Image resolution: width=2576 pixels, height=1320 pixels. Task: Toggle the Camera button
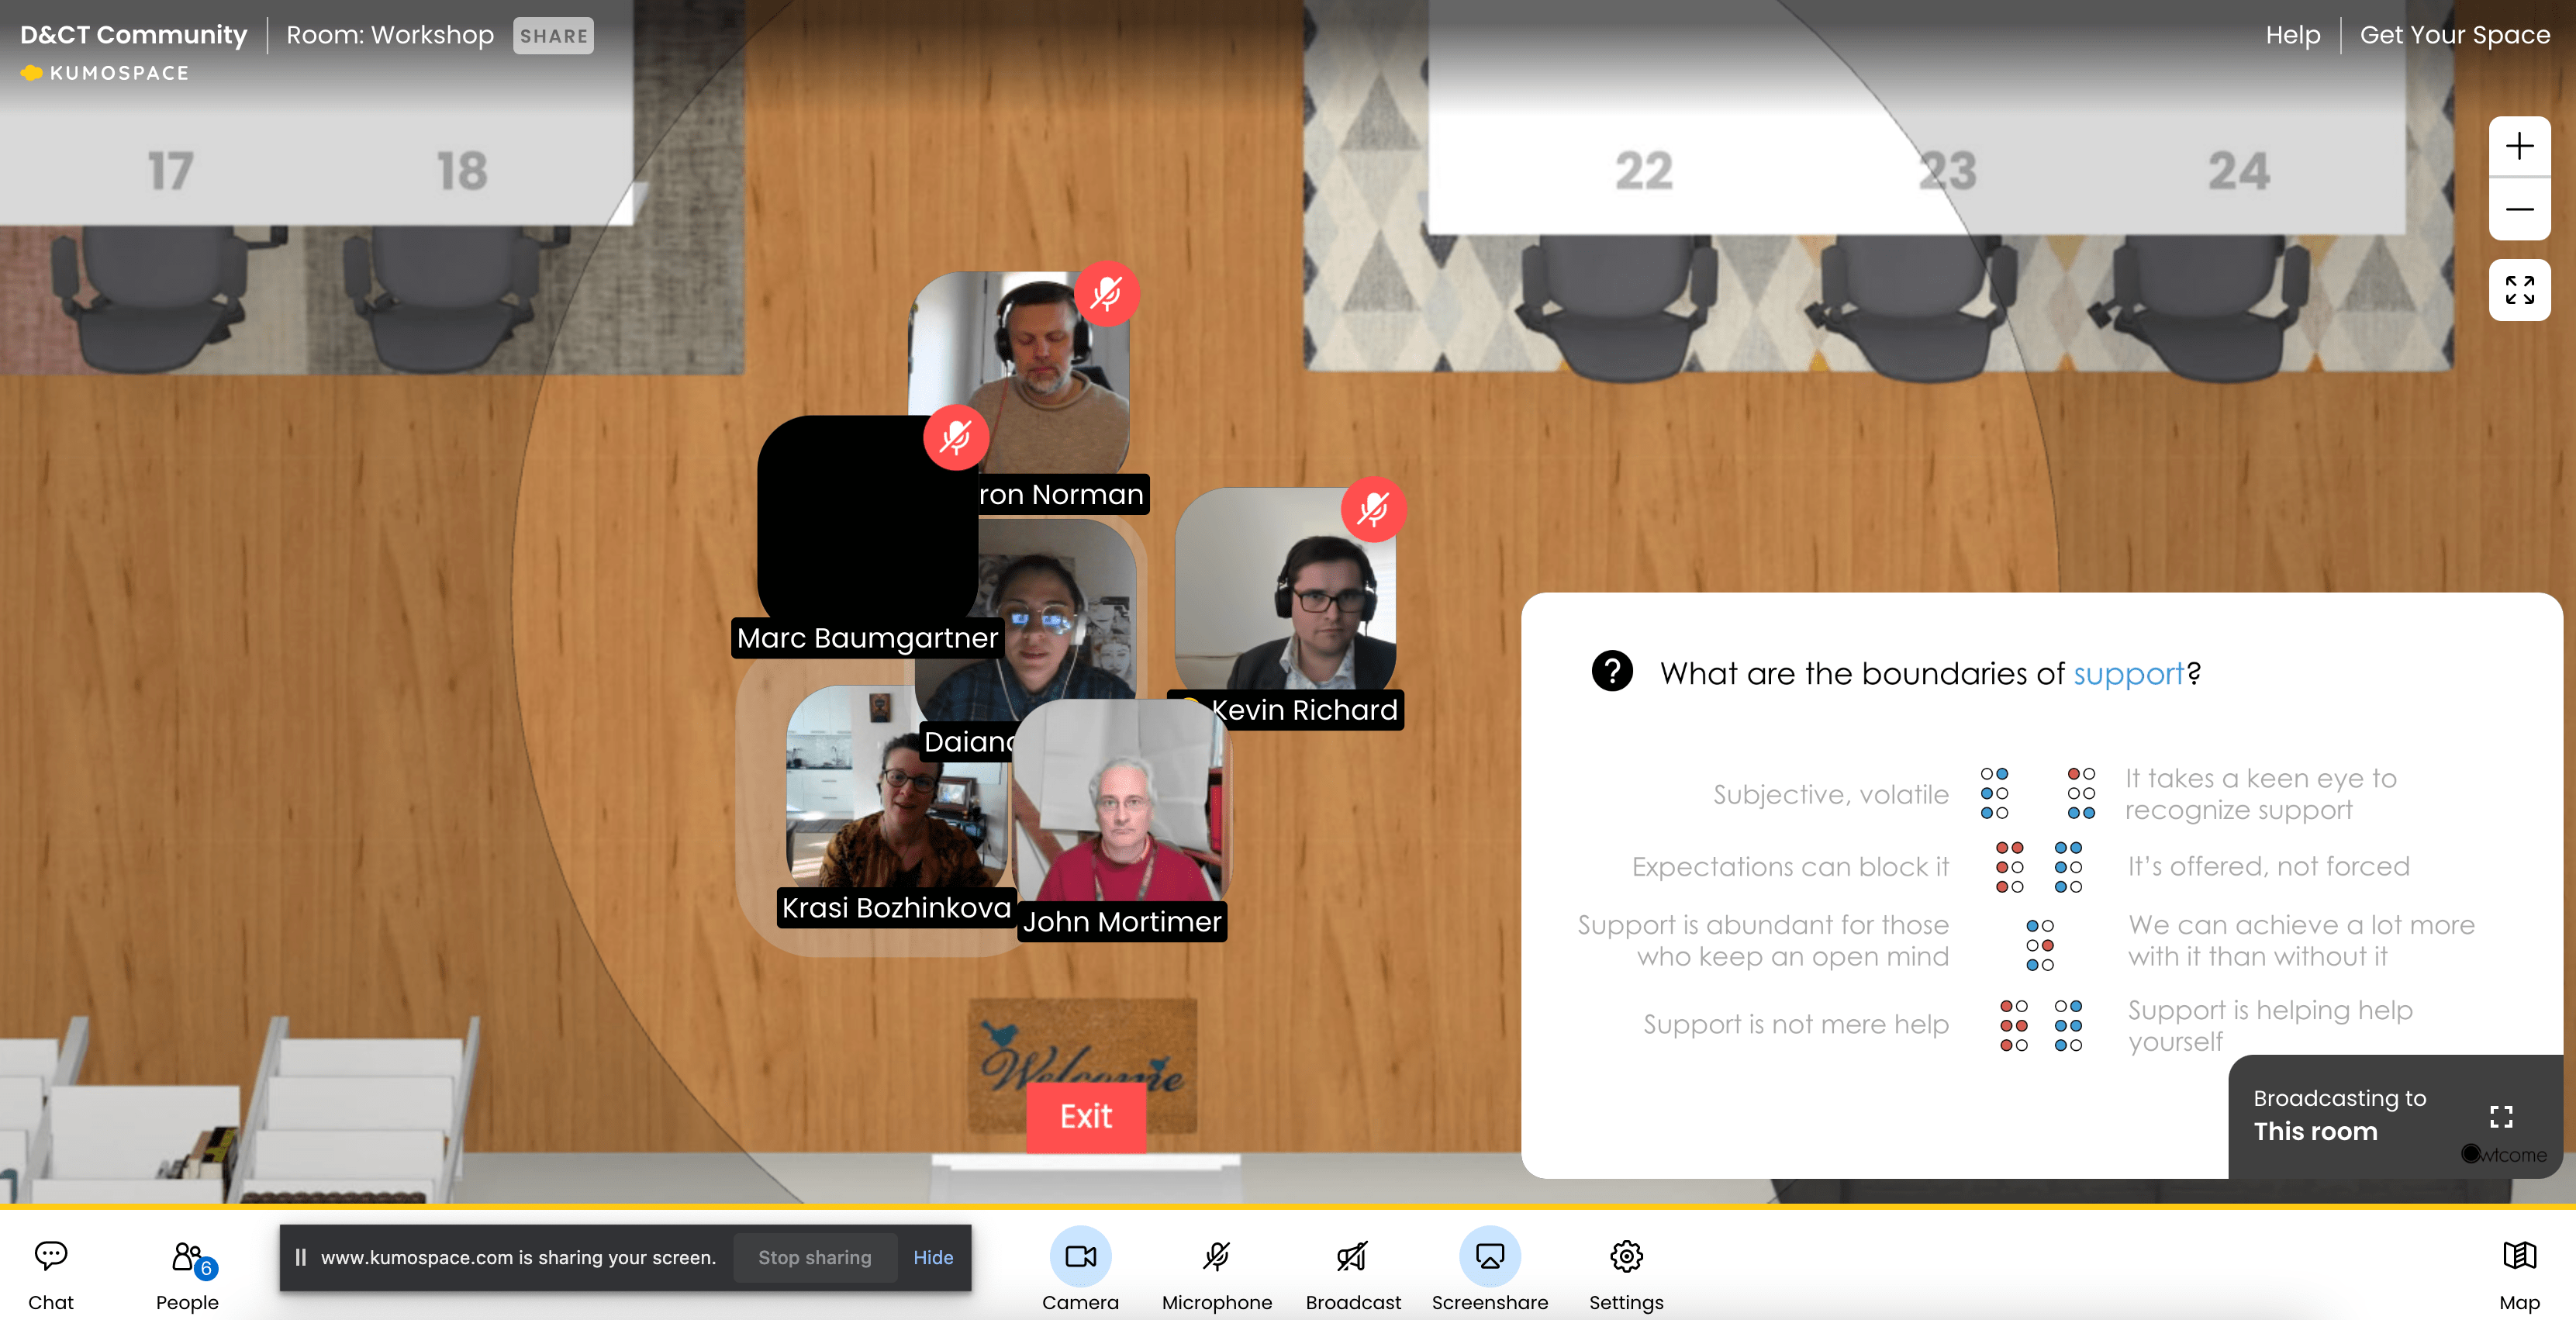(1080, 1270)
